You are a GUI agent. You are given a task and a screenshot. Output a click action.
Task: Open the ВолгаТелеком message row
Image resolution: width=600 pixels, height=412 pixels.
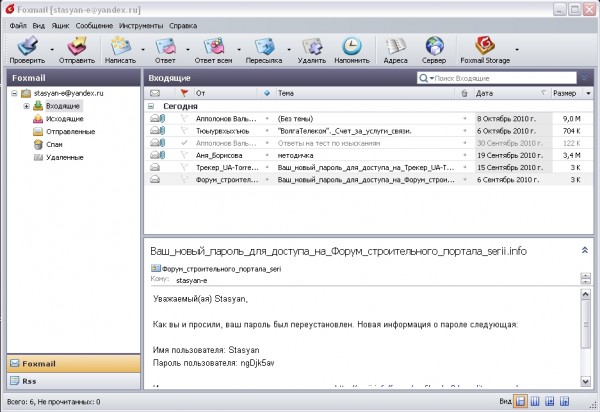[369, 131]
